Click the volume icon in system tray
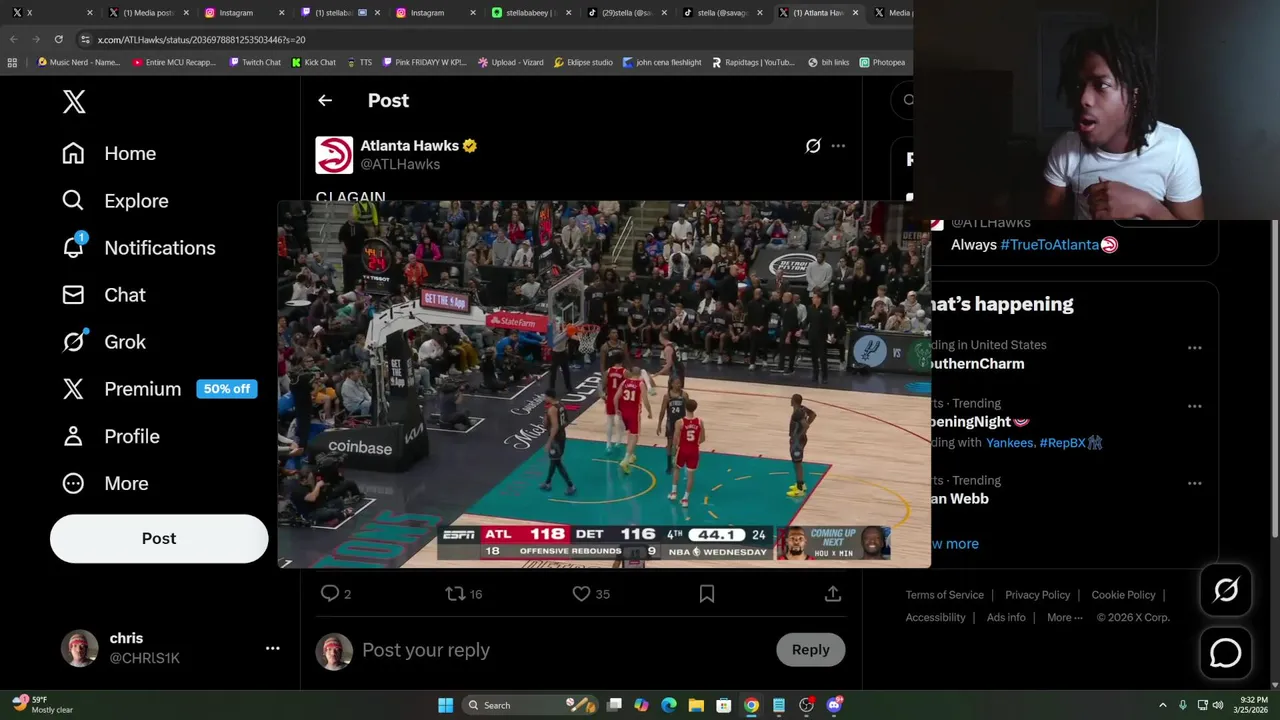This screenshot has width=1280, height=720. tap(1218, 705)
